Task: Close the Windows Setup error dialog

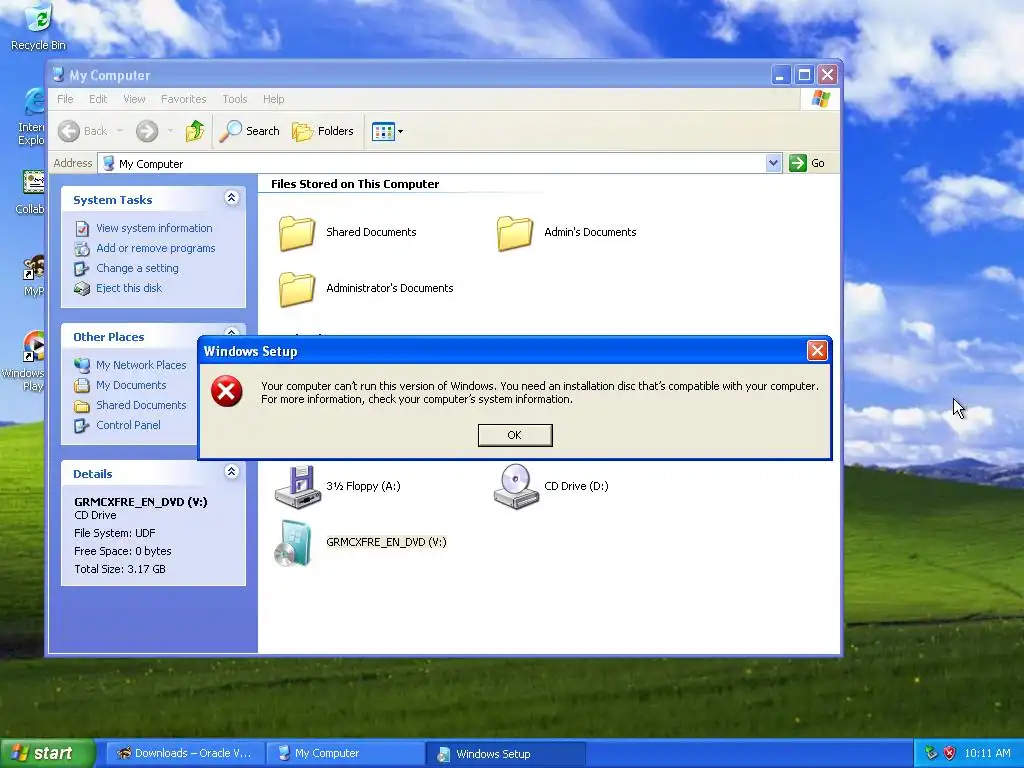Action: pos(817,351)
